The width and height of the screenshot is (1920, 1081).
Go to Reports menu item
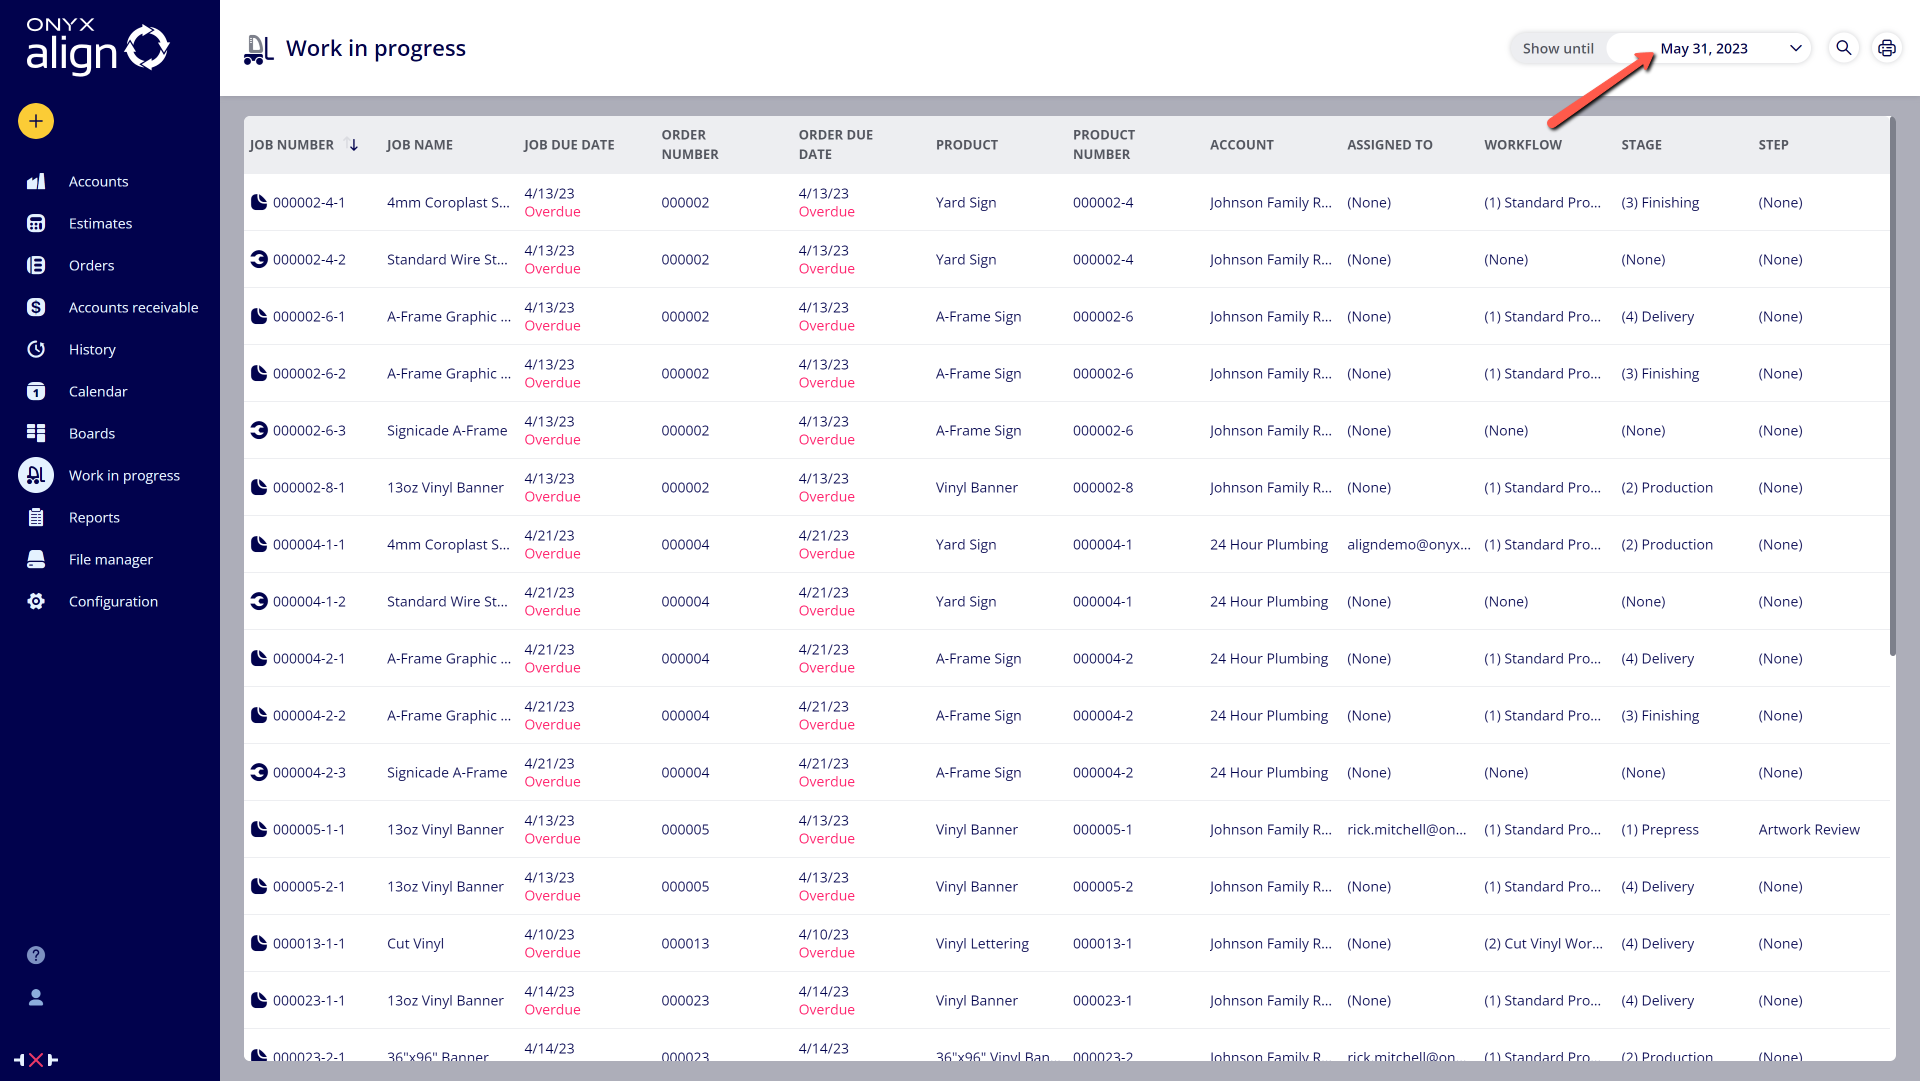tap(94, 517)
